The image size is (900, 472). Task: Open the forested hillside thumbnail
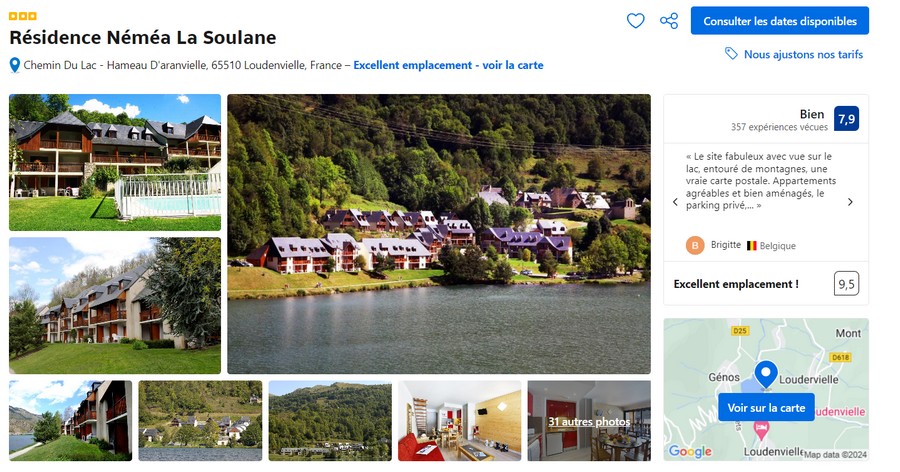click(329, 420)
